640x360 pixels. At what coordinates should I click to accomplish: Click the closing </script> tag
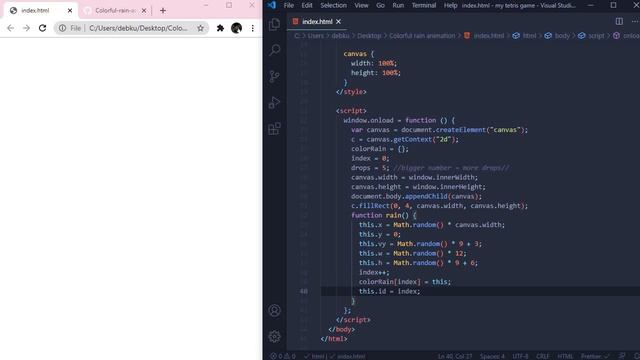point(353,320)
